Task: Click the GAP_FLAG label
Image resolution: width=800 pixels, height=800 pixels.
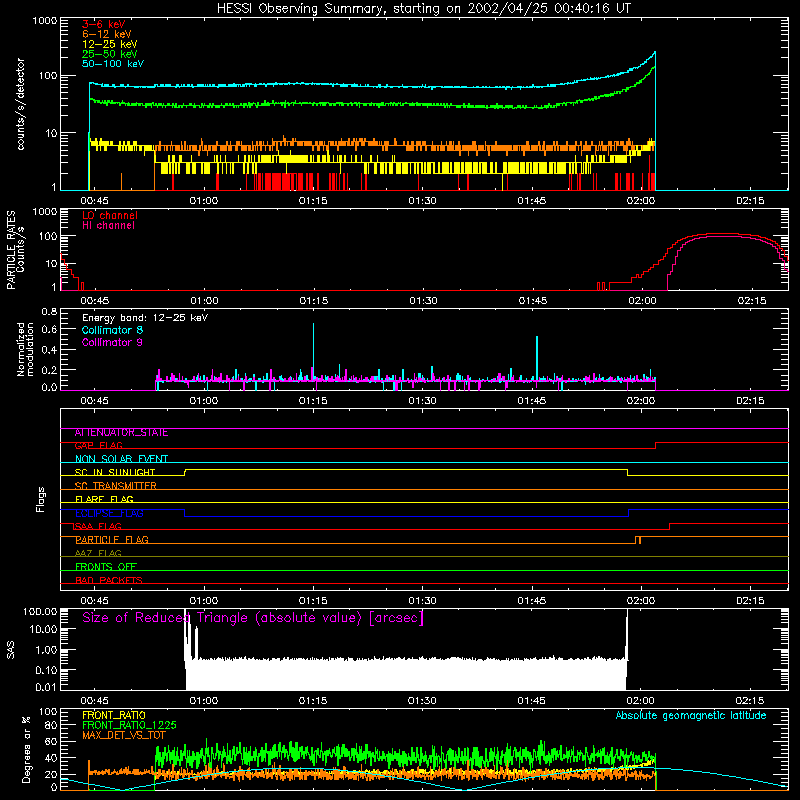Action: point(98,446)
